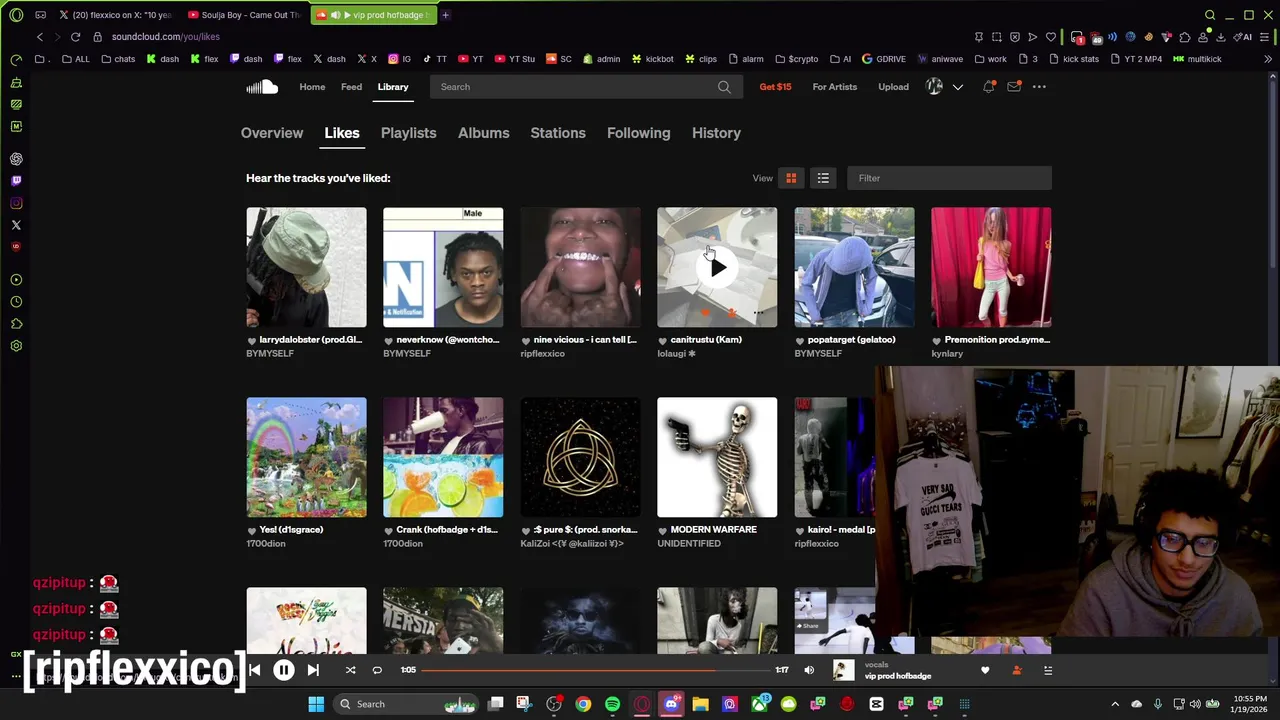
Task: Open the canitrustu card more menu
Action: coord(759,313)
